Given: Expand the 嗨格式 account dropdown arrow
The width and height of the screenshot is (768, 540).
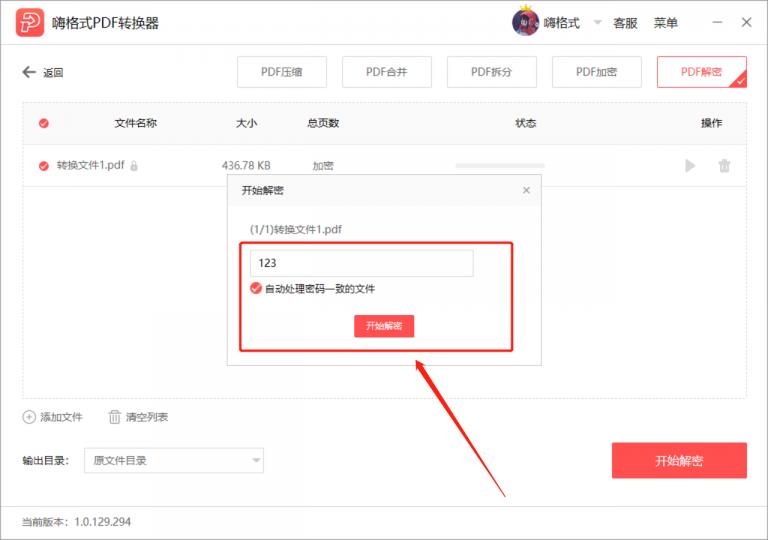Looking at the screenshot, I should [597, 22].
